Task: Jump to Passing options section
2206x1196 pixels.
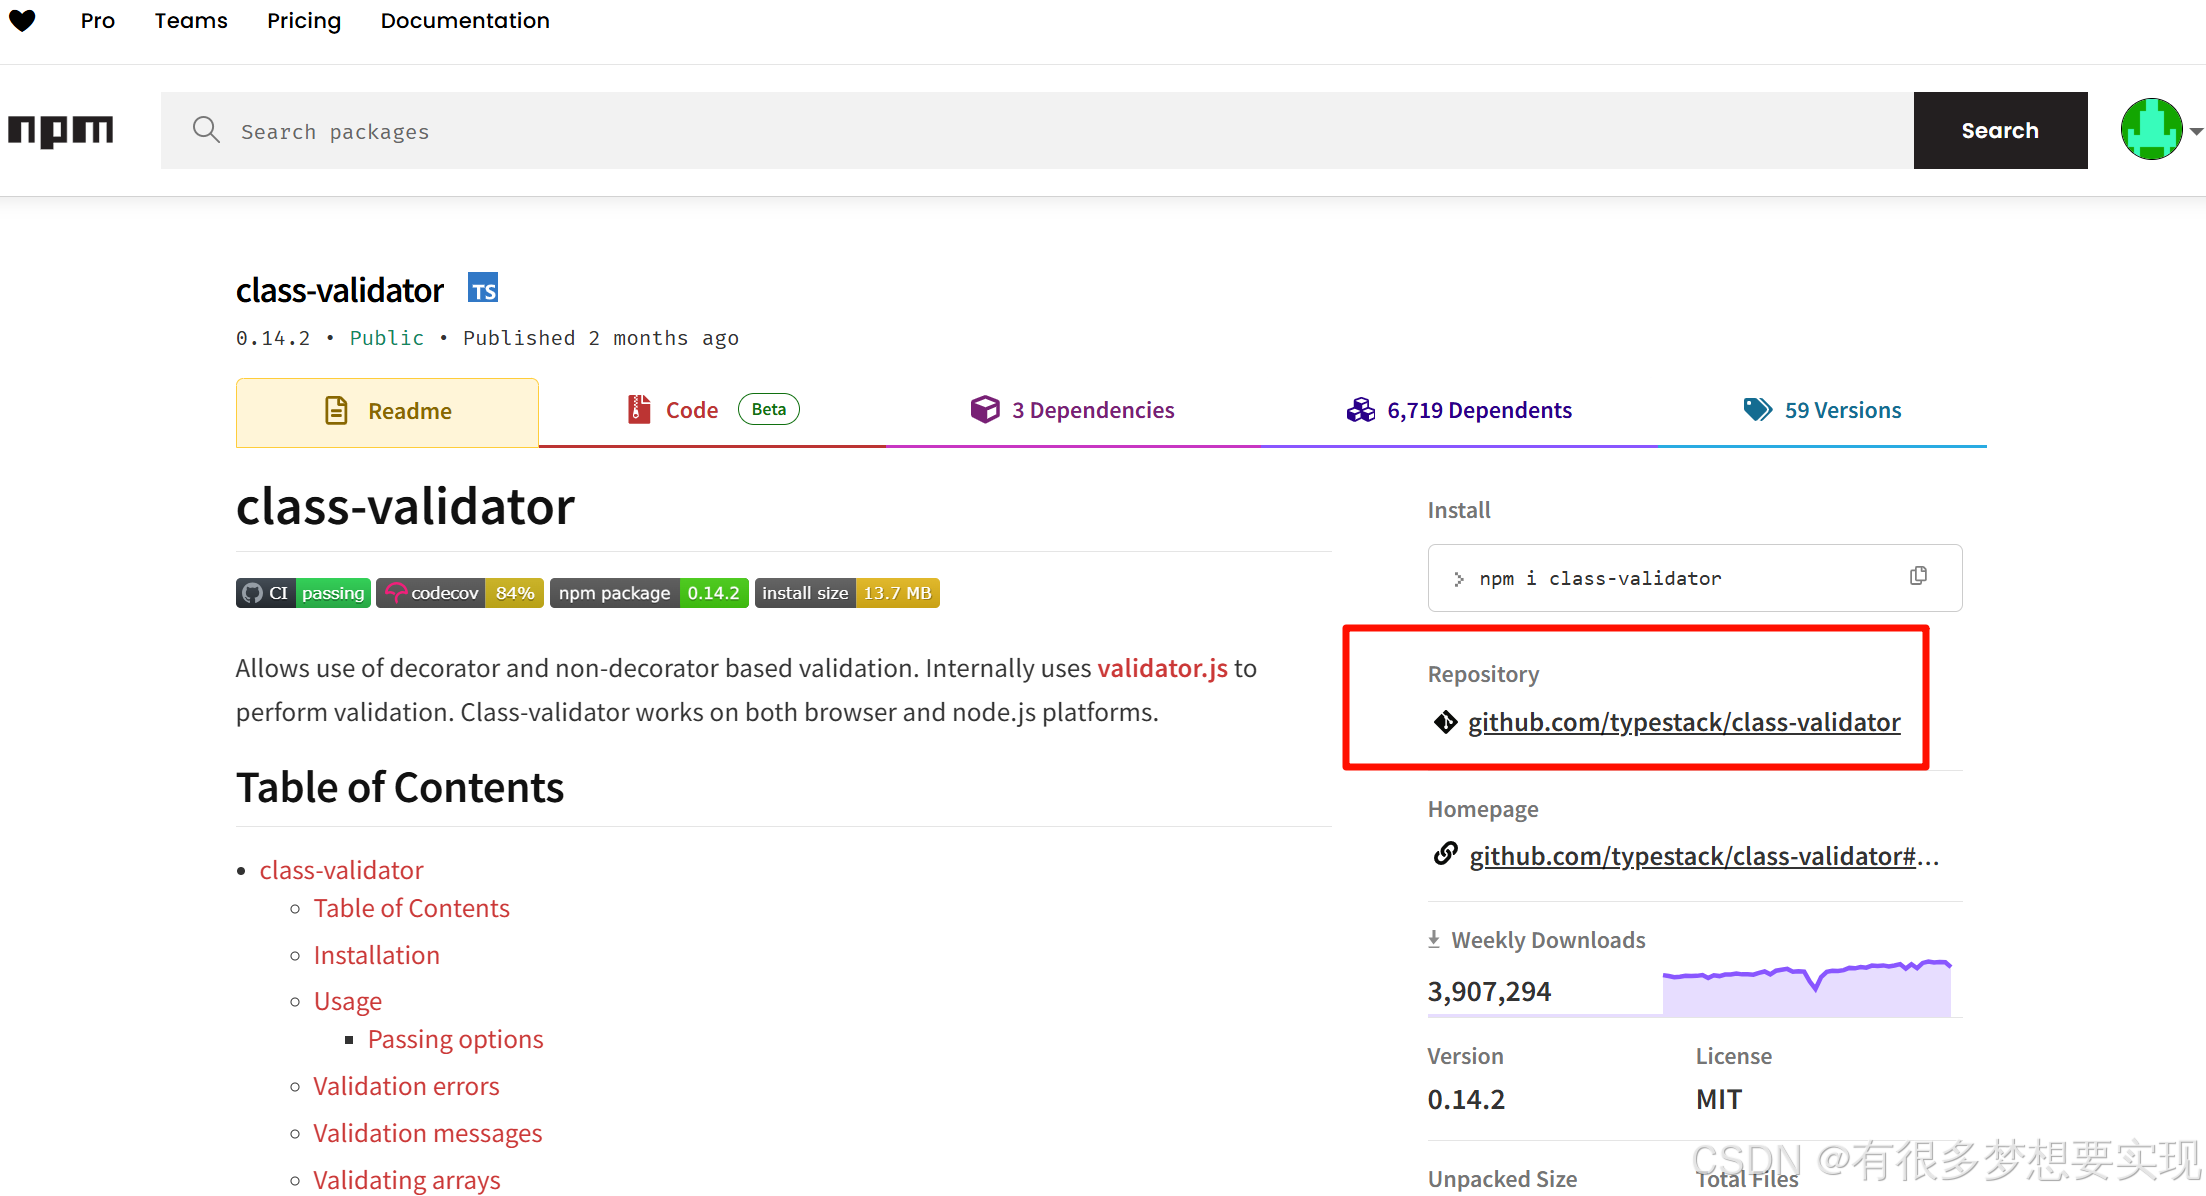Action: click(455, 1039)
